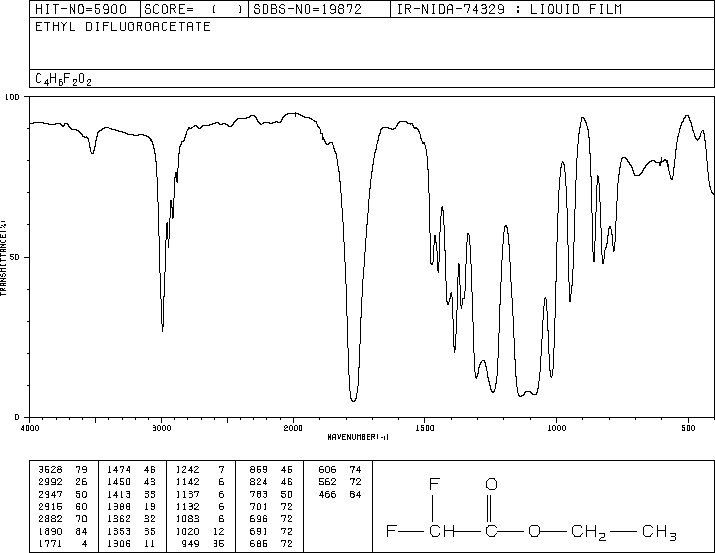Click the WAVENUMBER axis title
Viewport: 715px width, 553px height.
point(358,437)
